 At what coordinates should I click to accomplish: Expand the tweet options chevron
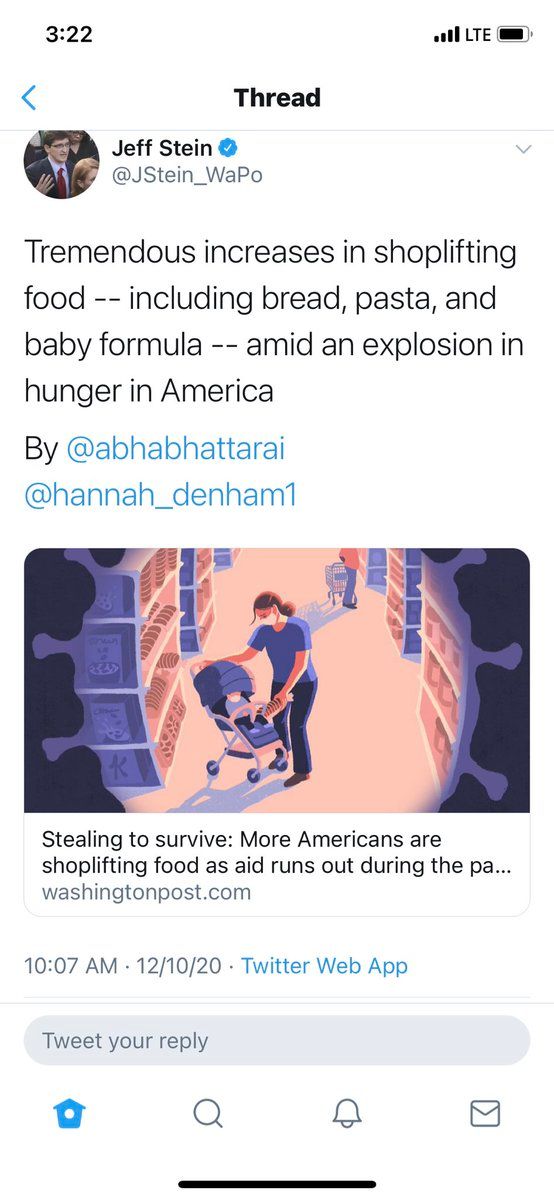click(x=522, y=150)
